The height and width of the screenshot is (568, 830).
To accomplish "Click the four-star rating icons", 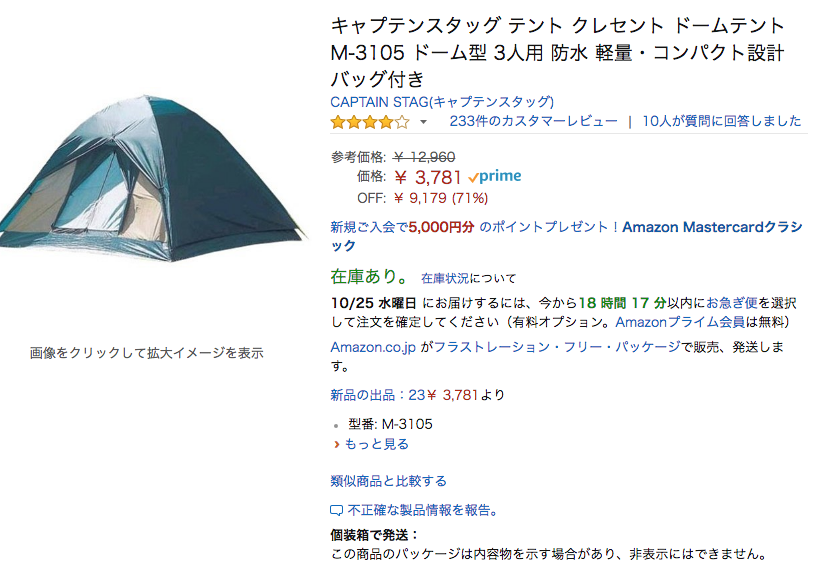I will pos(369,122).
